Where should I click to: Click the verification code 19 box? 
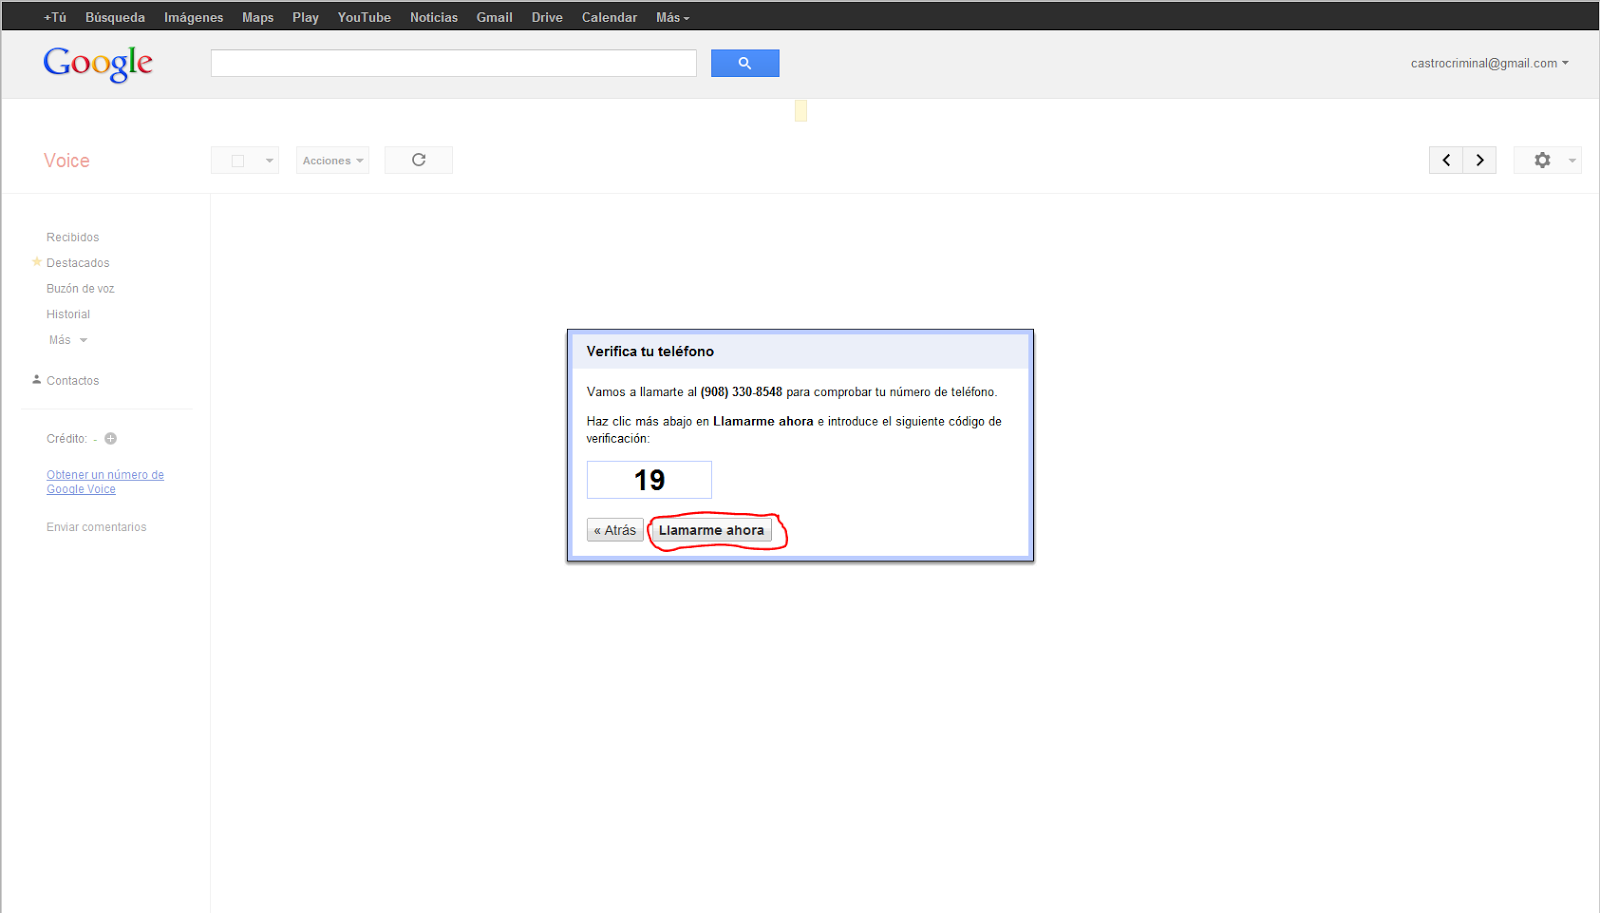(x=649, y=480)
